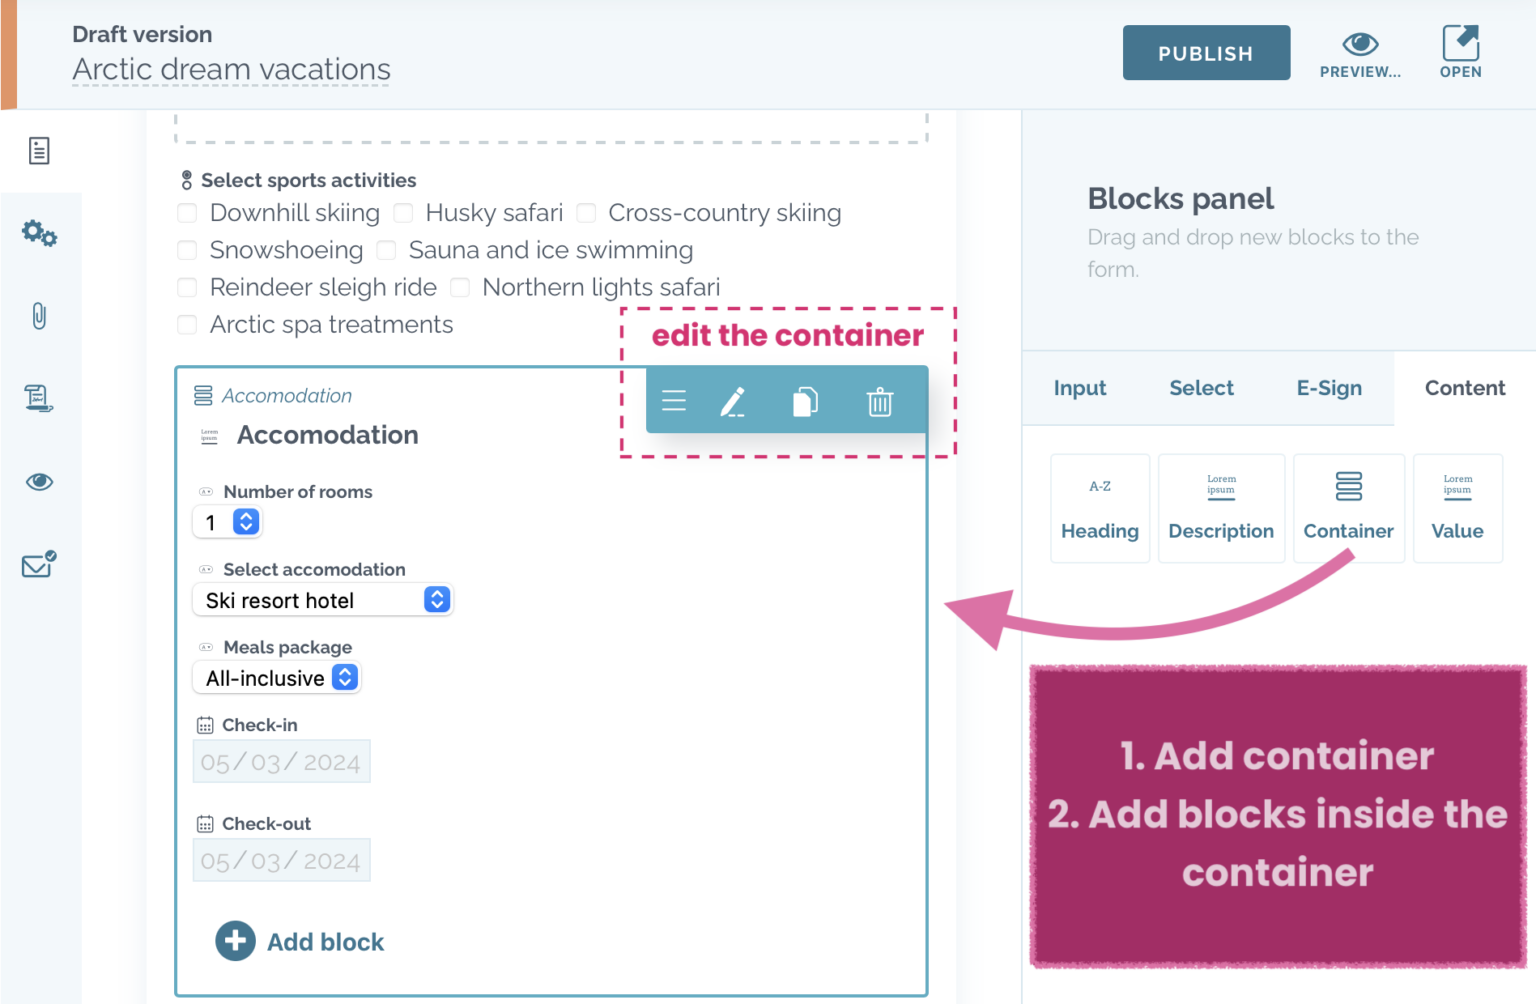Screen dimensions: 1536x1004
Task: Select the Heading block in Blocks panel
Action: tap(1100, 508)
